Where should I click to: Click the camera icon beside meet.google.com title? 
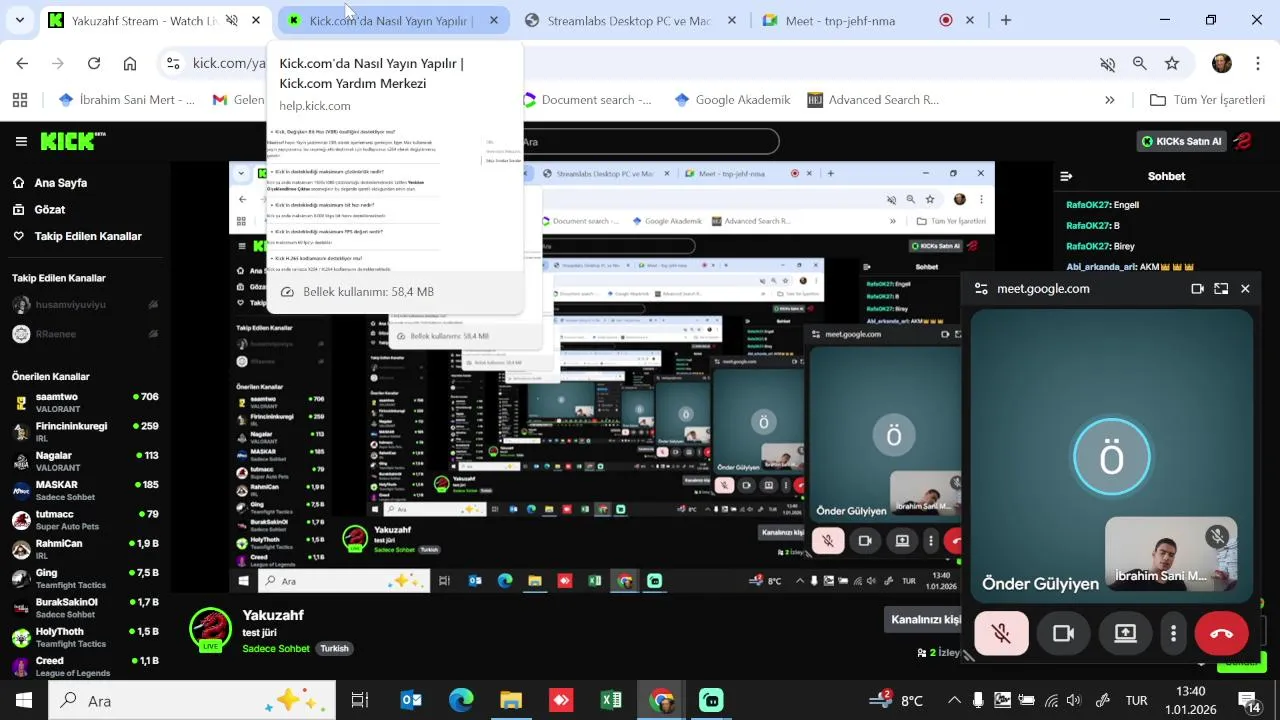pyautogui.click(x=1197, y=289)
